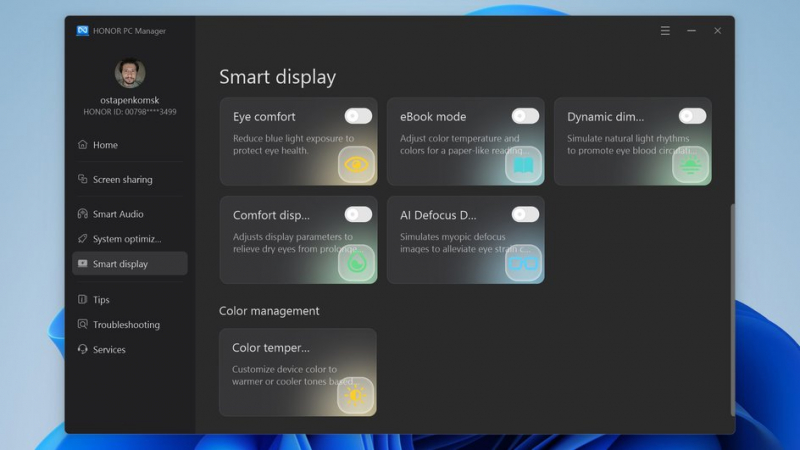This screenshot has height=450, width=800.
Task: Click the Home house icon
Action: pos(82,144)
